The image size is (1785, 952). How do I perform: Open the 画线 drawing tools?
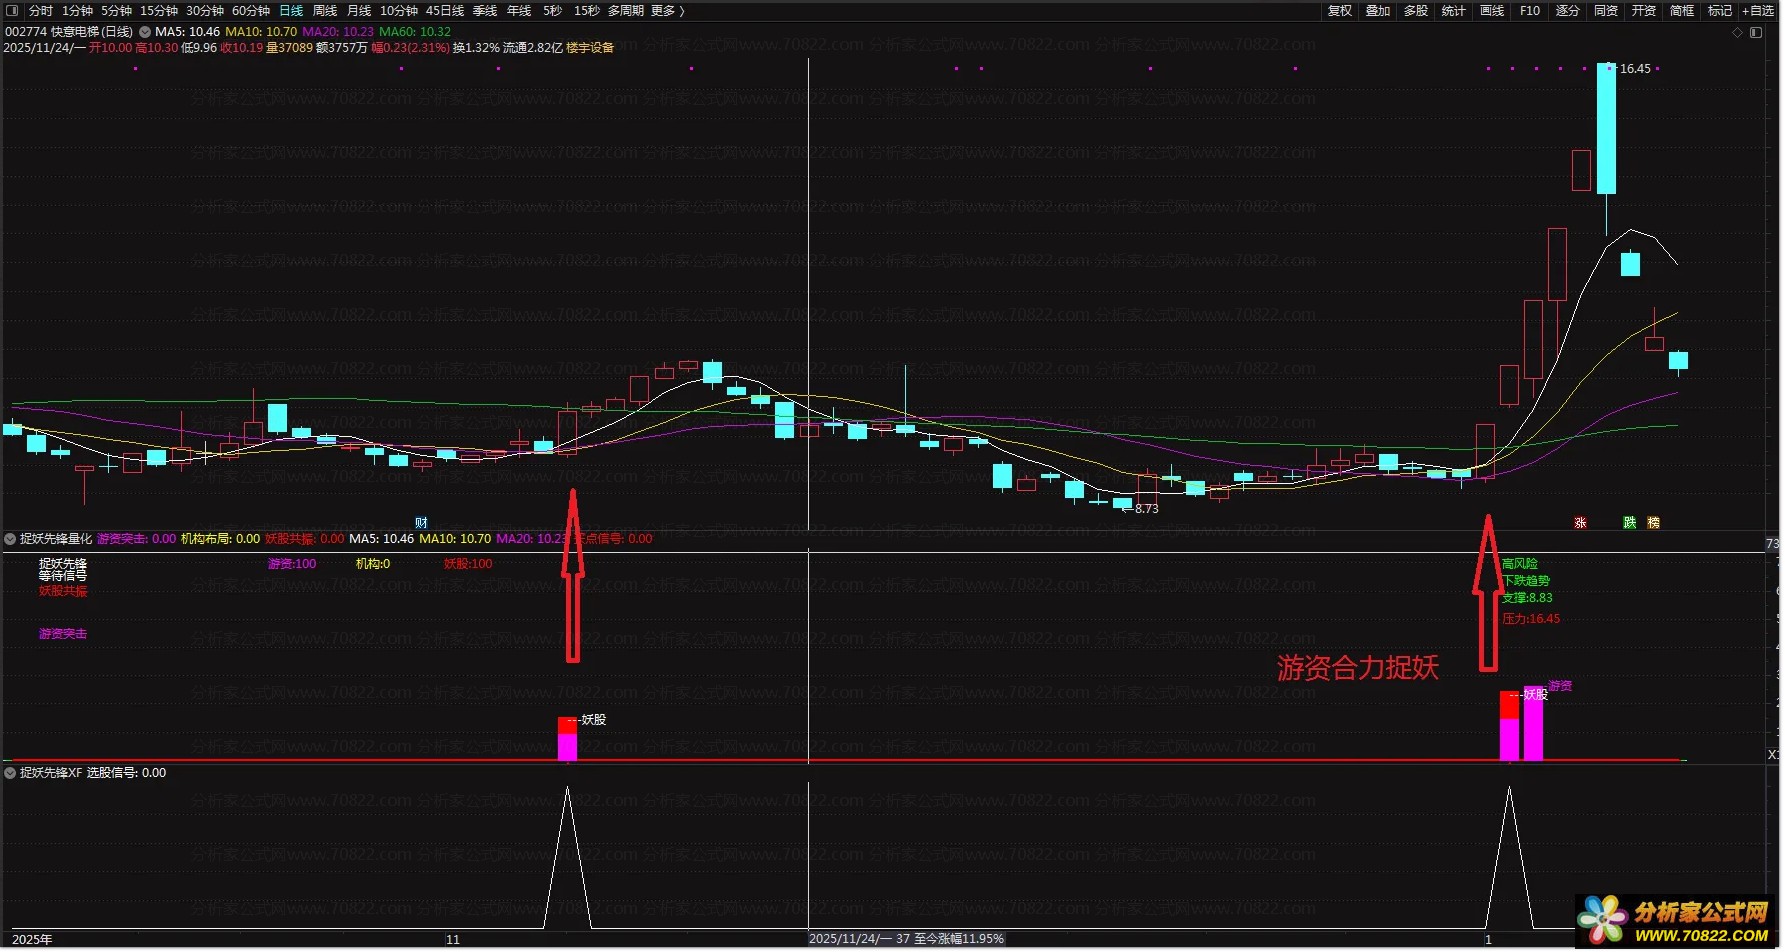(x=1492, y=11)
